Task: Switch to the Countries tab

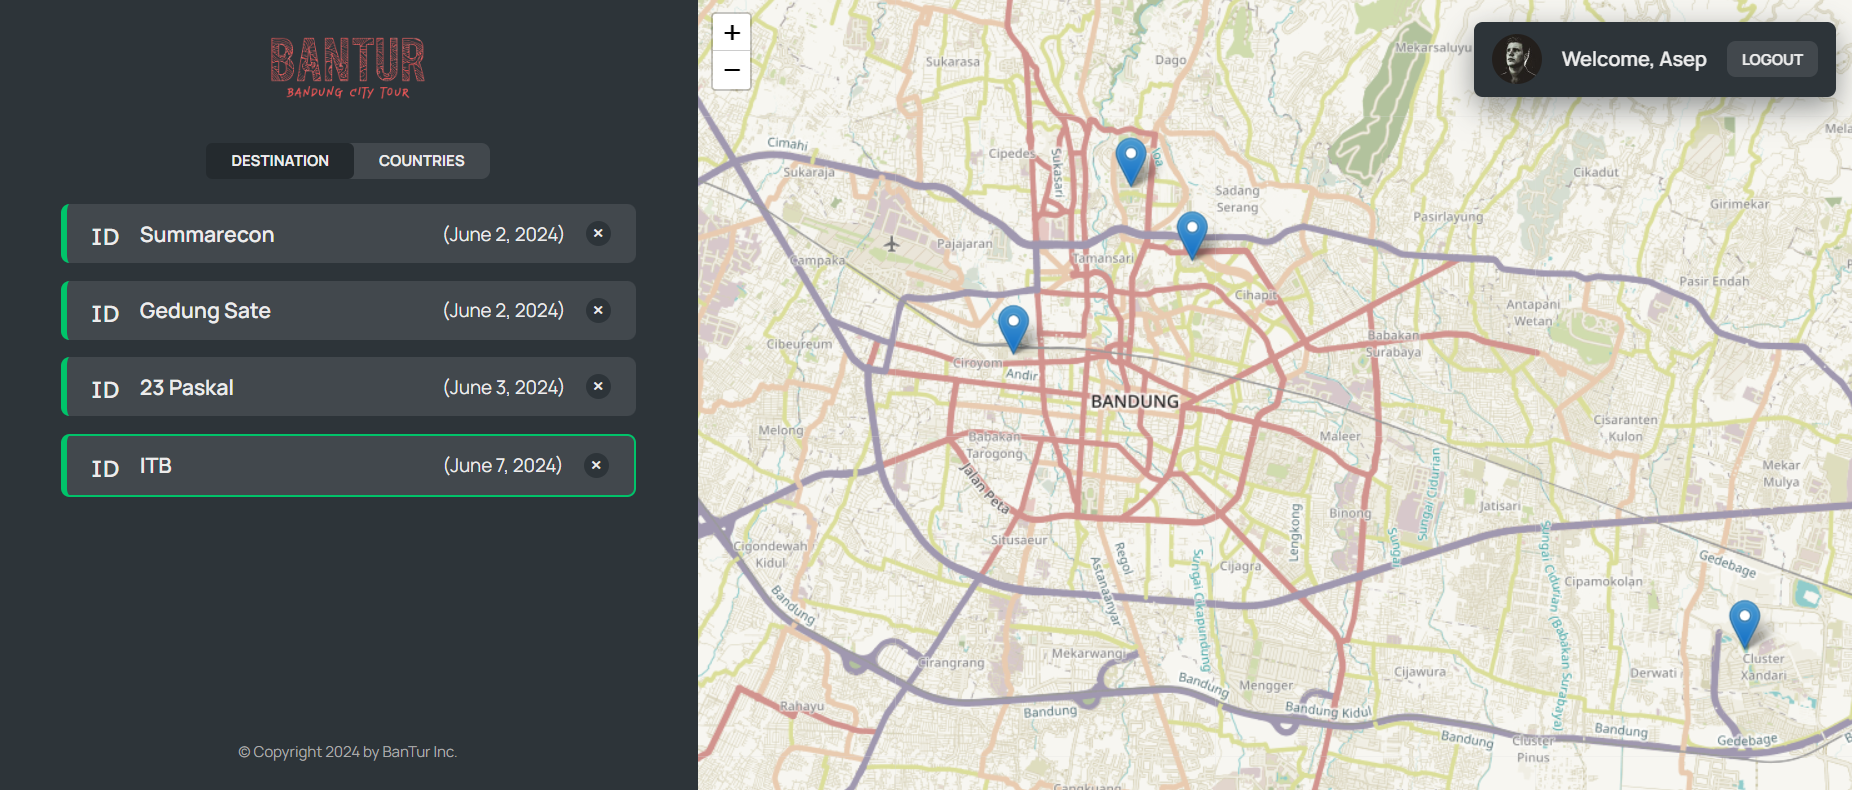Action: 421,161
